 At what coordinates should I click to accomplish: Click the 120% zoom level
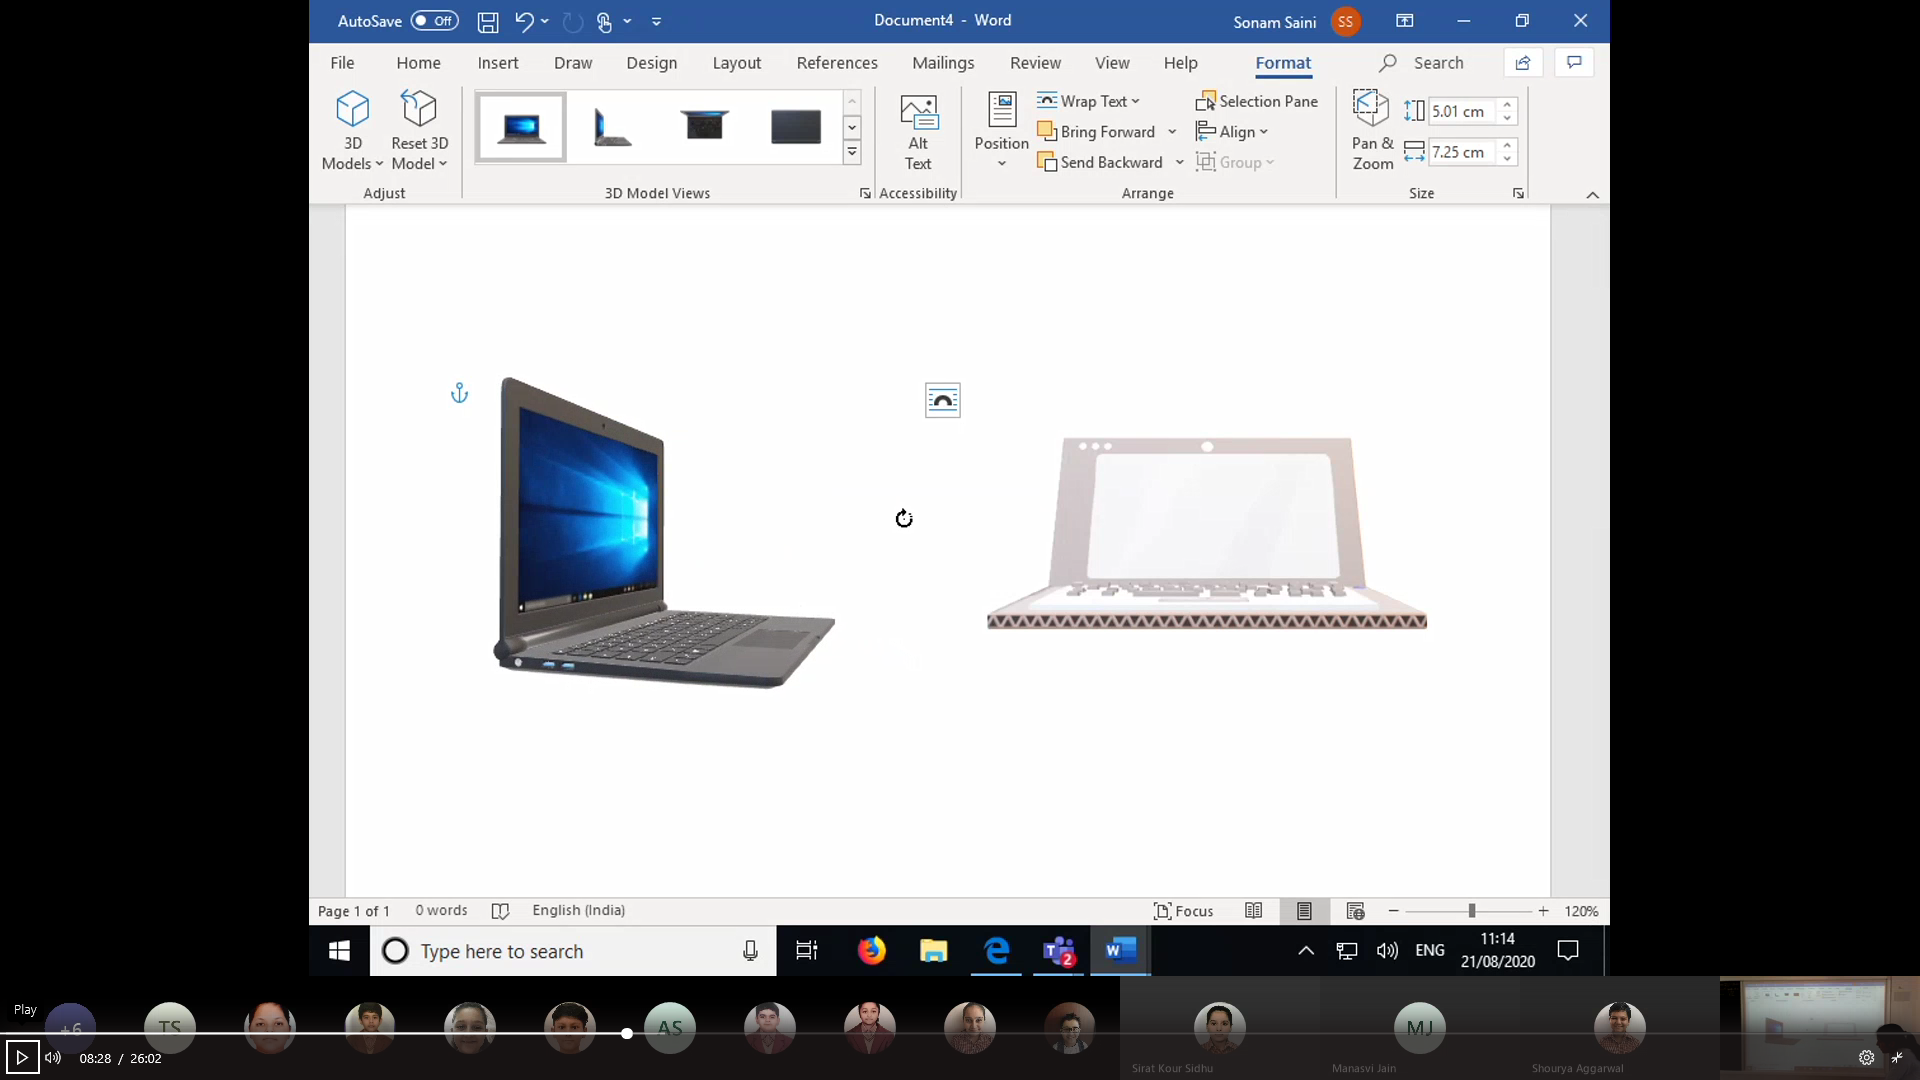click(x=1581, y=911)
